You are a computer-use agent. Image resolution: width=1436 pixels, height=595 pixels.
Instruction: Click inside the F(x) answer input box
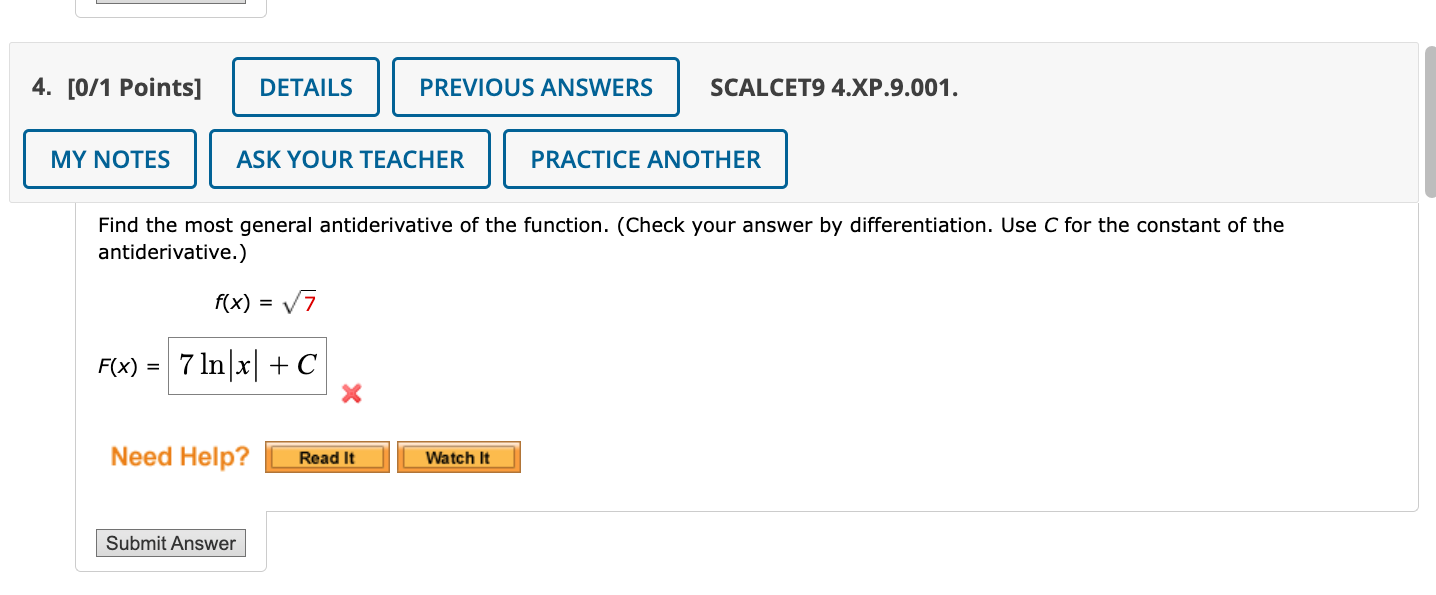click(x=247, y=366)
